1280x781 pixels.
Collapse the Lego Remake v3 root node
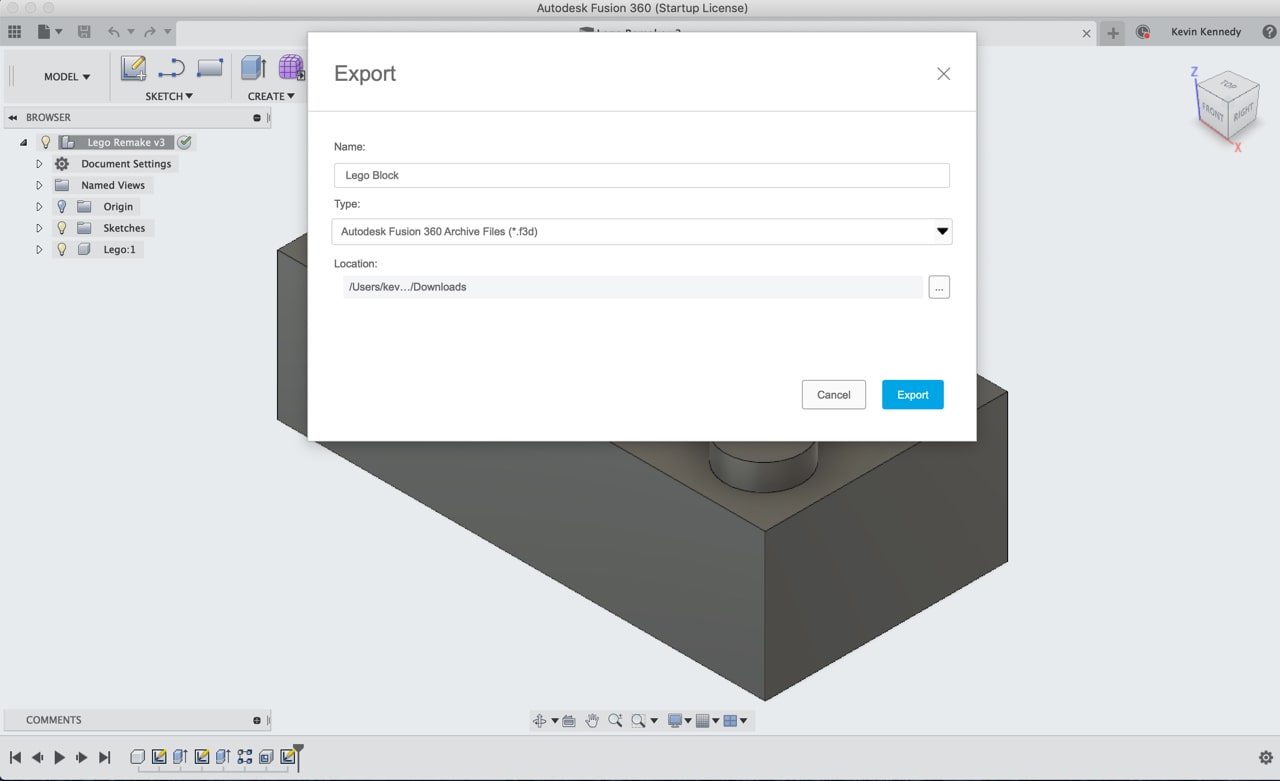23,142
